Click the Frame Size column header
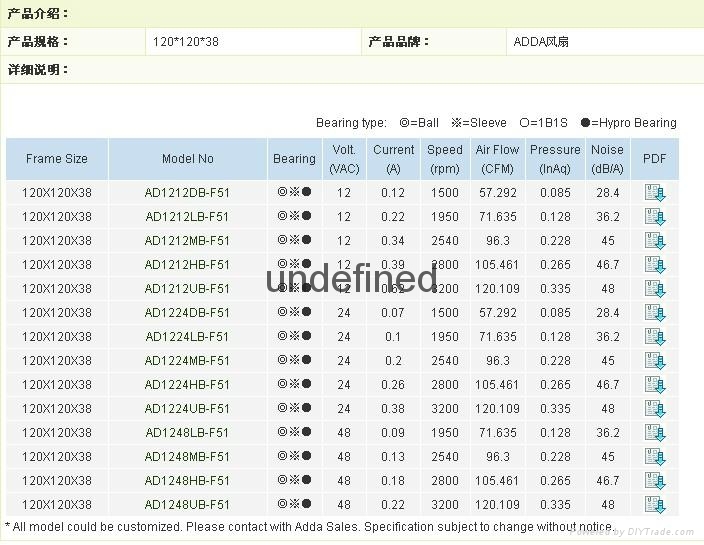704x545 pixels. 57,159
